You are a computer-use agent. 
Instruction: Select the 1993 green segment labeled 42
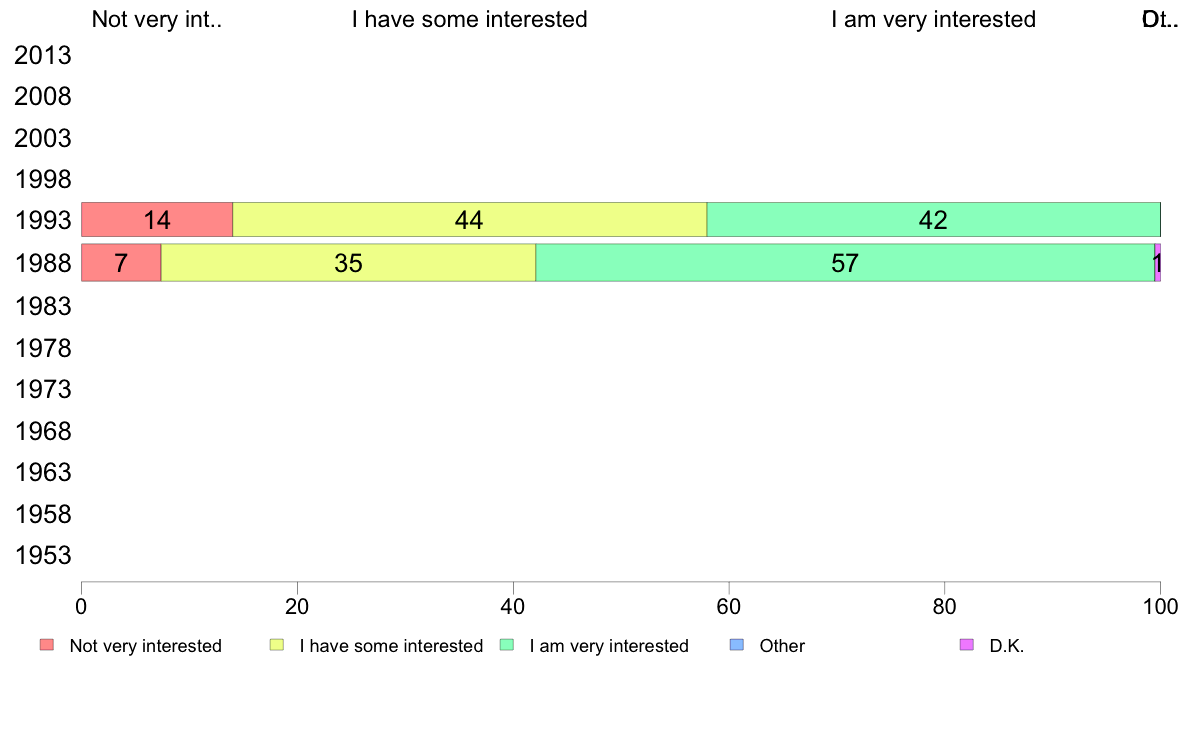pos(933,220)
